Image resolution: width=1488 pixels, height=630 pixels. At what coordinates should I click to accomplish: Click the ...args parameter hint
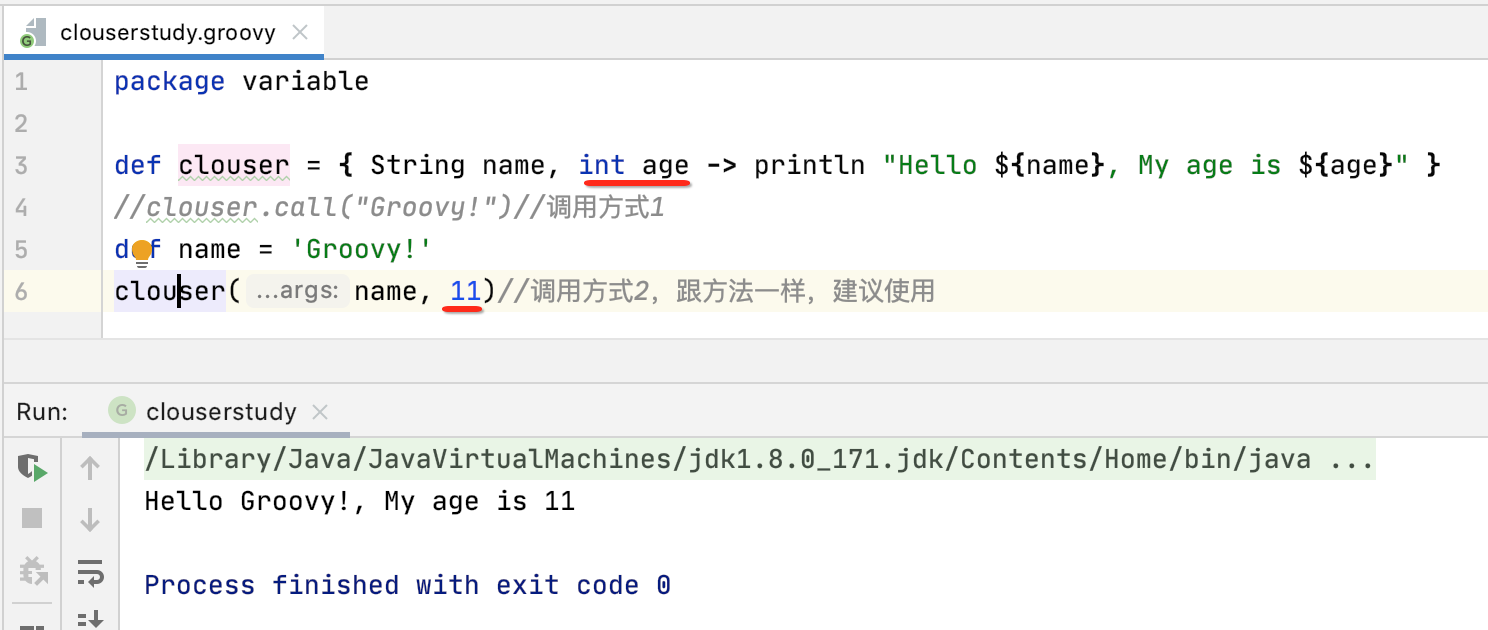click(297, 291)
